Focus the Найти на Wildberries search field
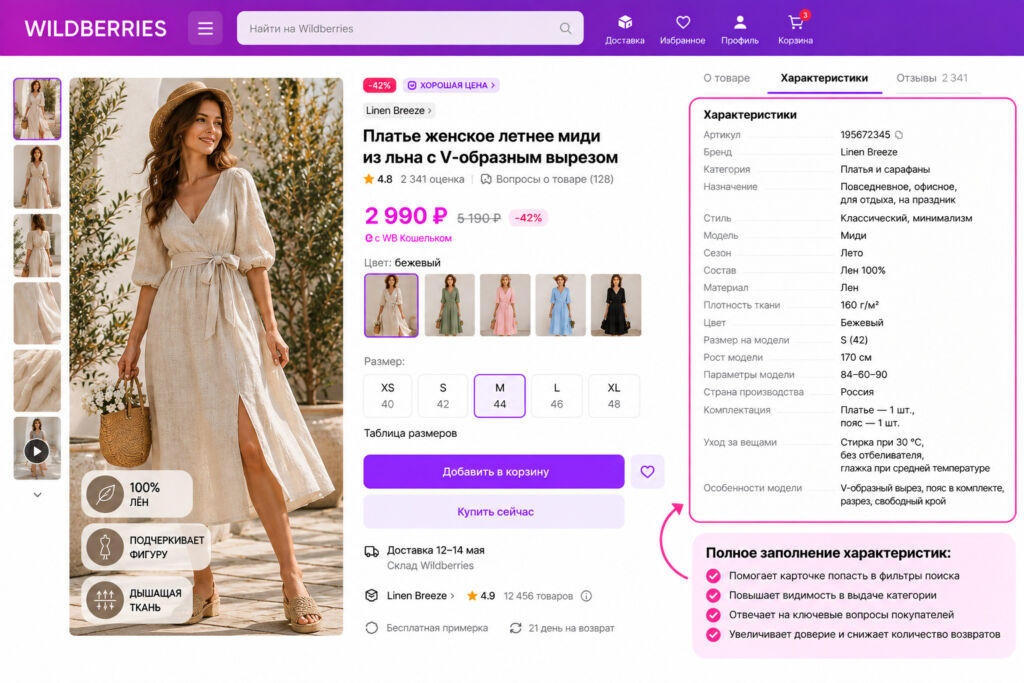The width and height of the screenshot is (1024, 683). [x=410, y=28]
